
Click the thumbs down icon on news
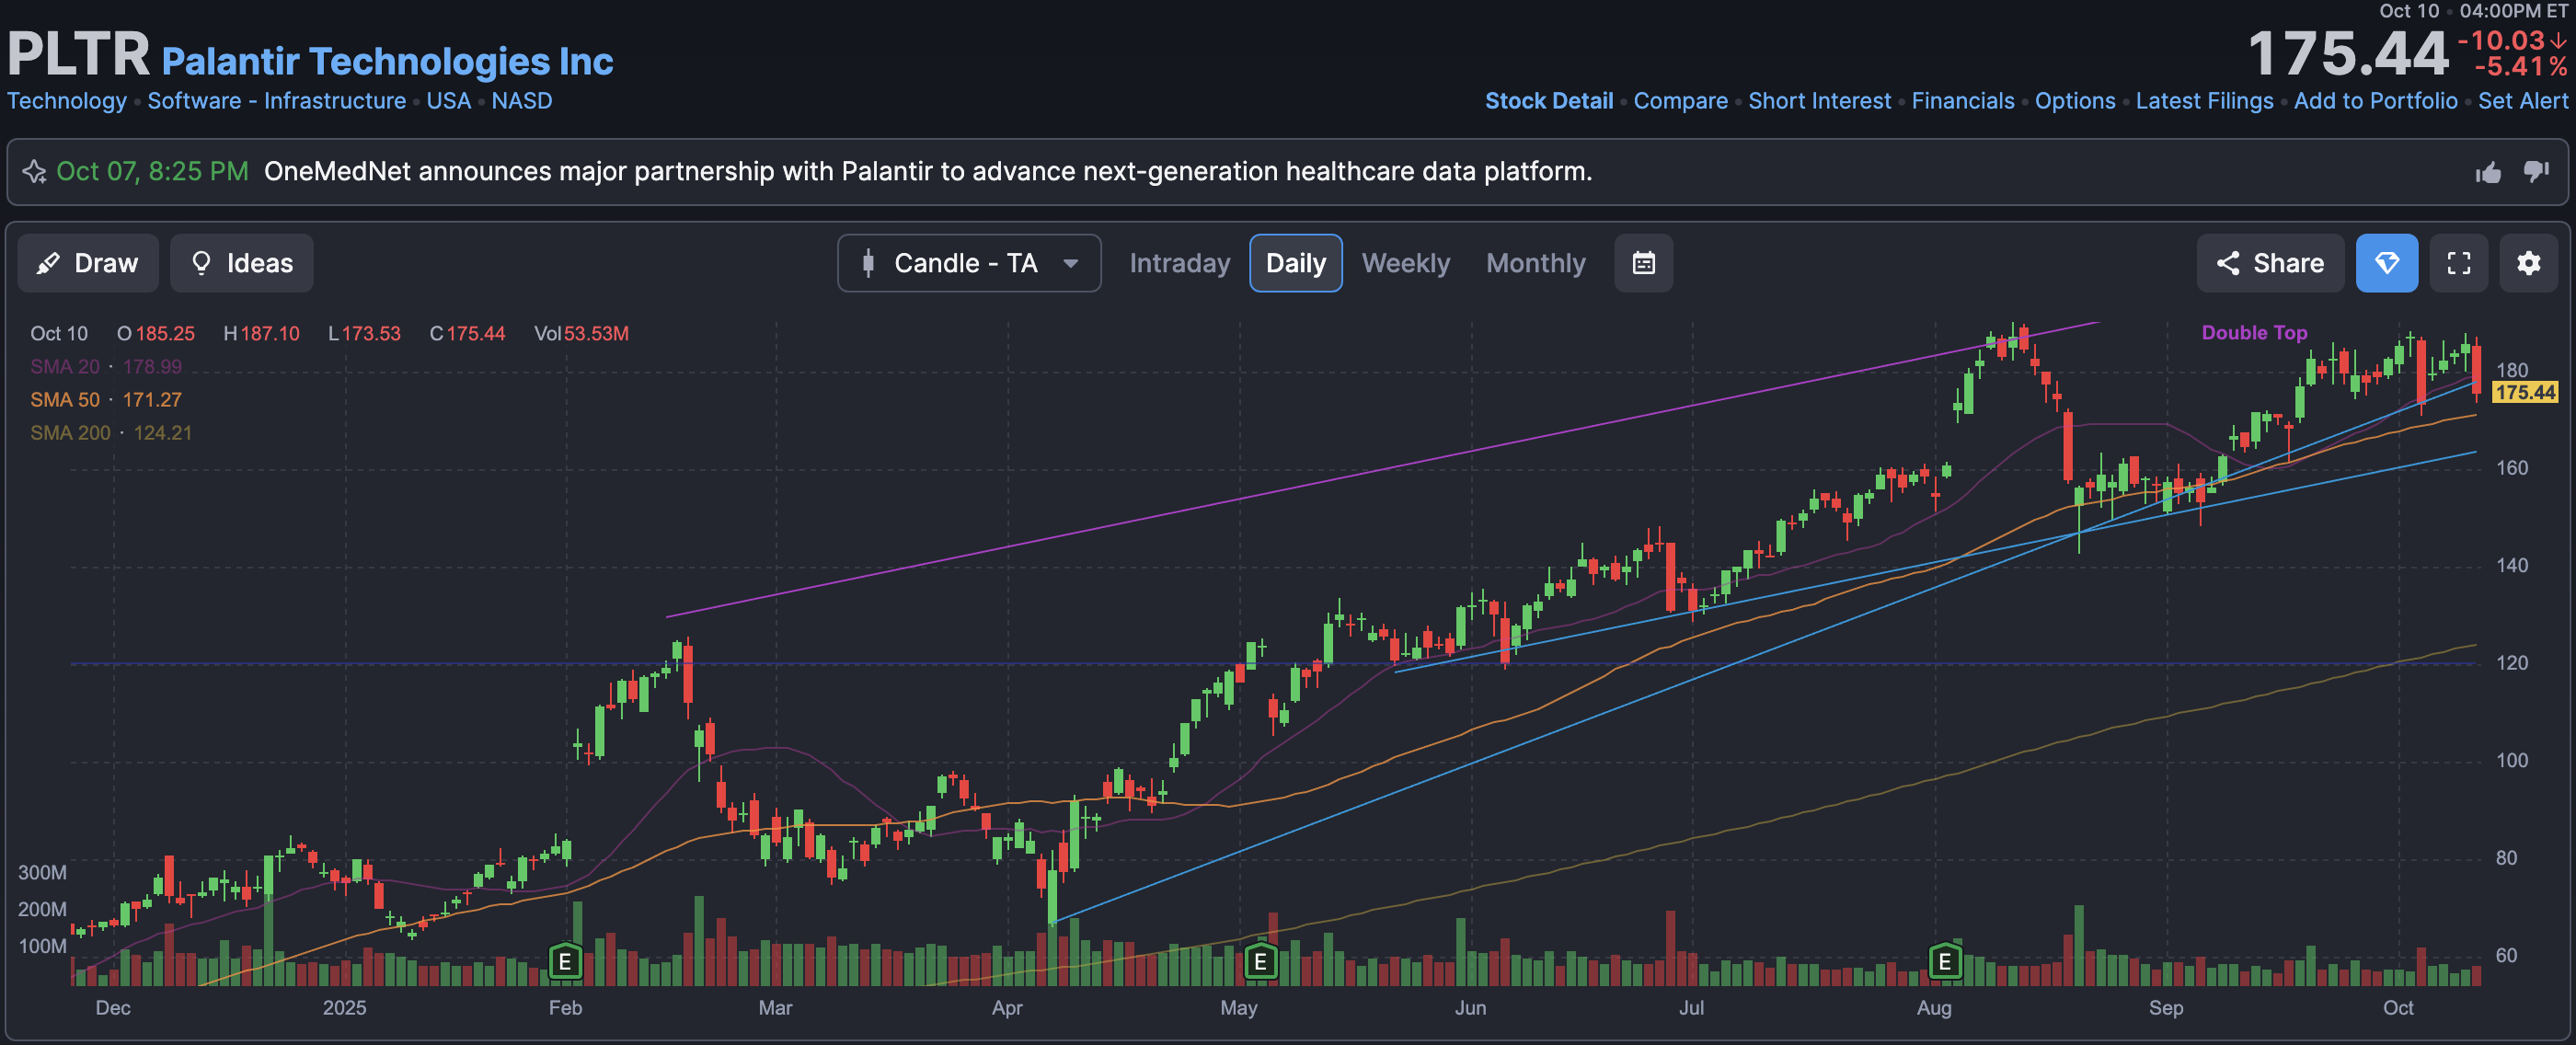pos(2536,172)
